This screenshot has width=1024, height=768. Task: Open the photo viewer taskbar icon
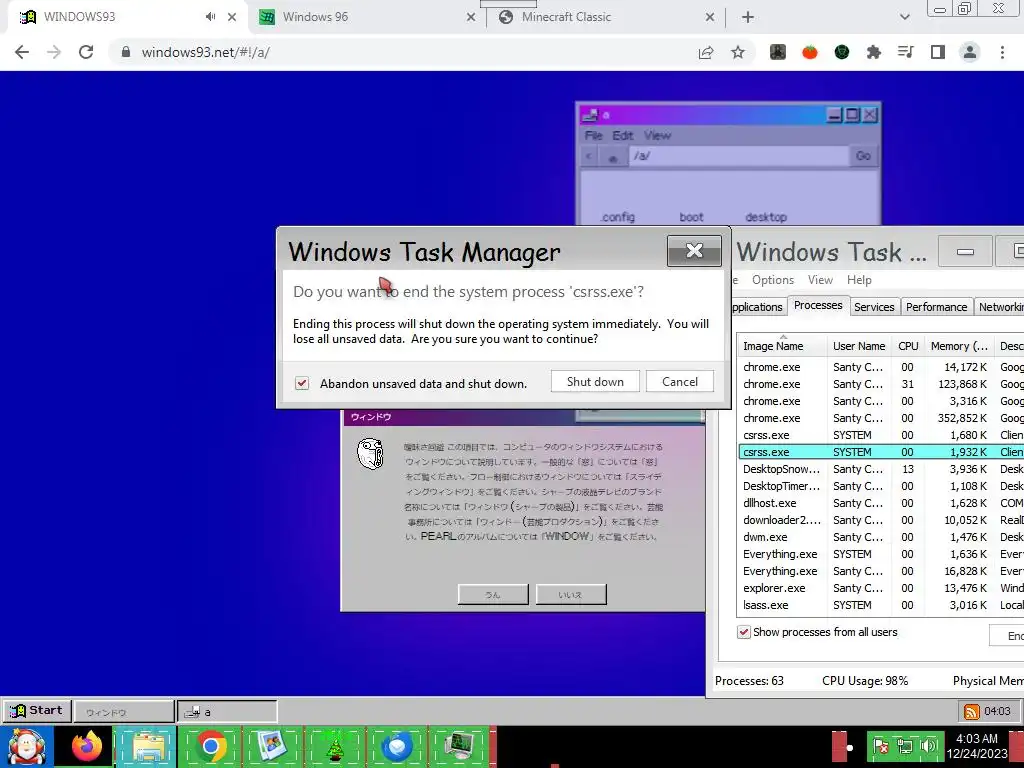pos(272,747)
